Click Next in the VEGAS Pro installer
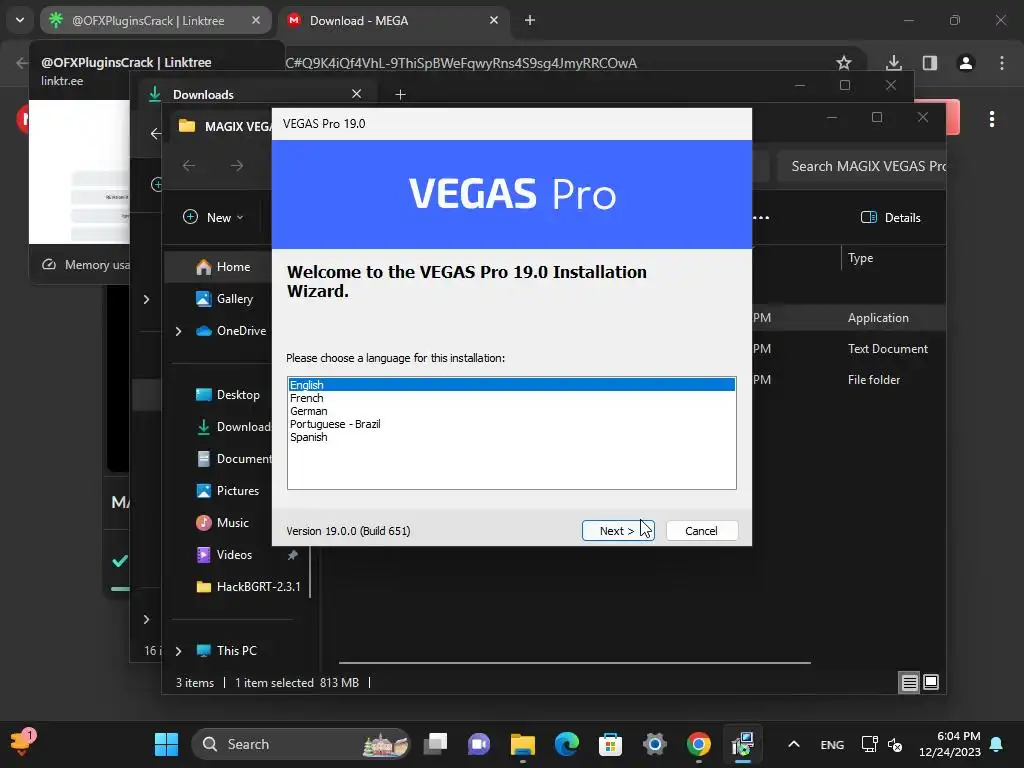The width and height of the screenshot is (1024, 768). pyautogui.click(x=617, y=530)
